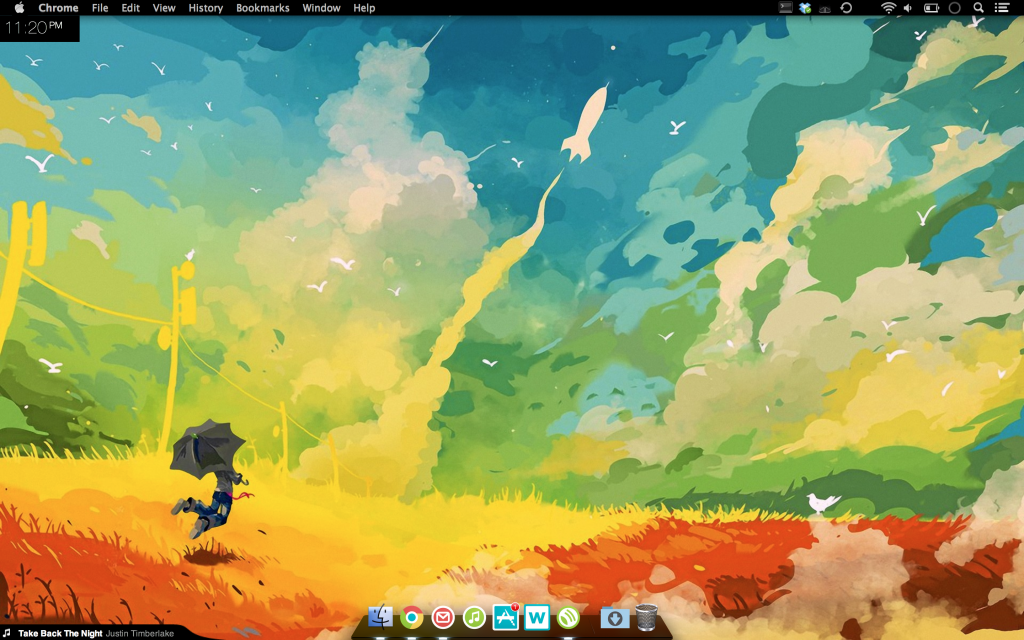1024x640 pixels.
Task: Click the 11:20 PM clock widget
Action: 39,28
